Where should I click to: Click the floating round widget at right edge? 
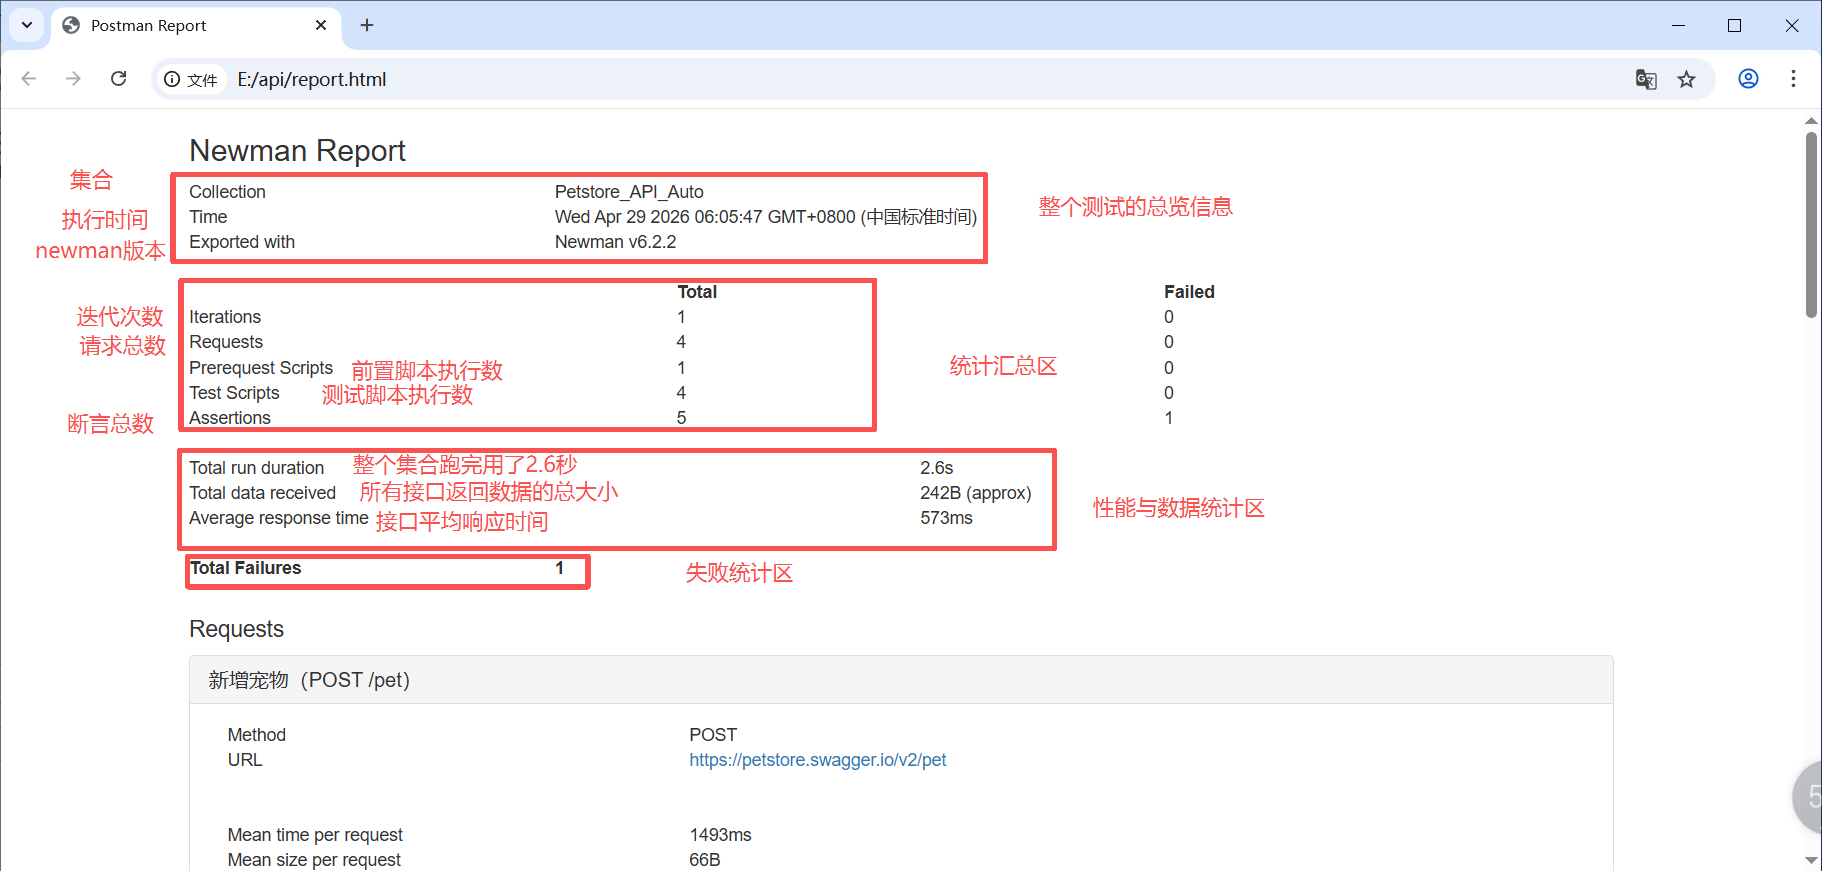1808,797
